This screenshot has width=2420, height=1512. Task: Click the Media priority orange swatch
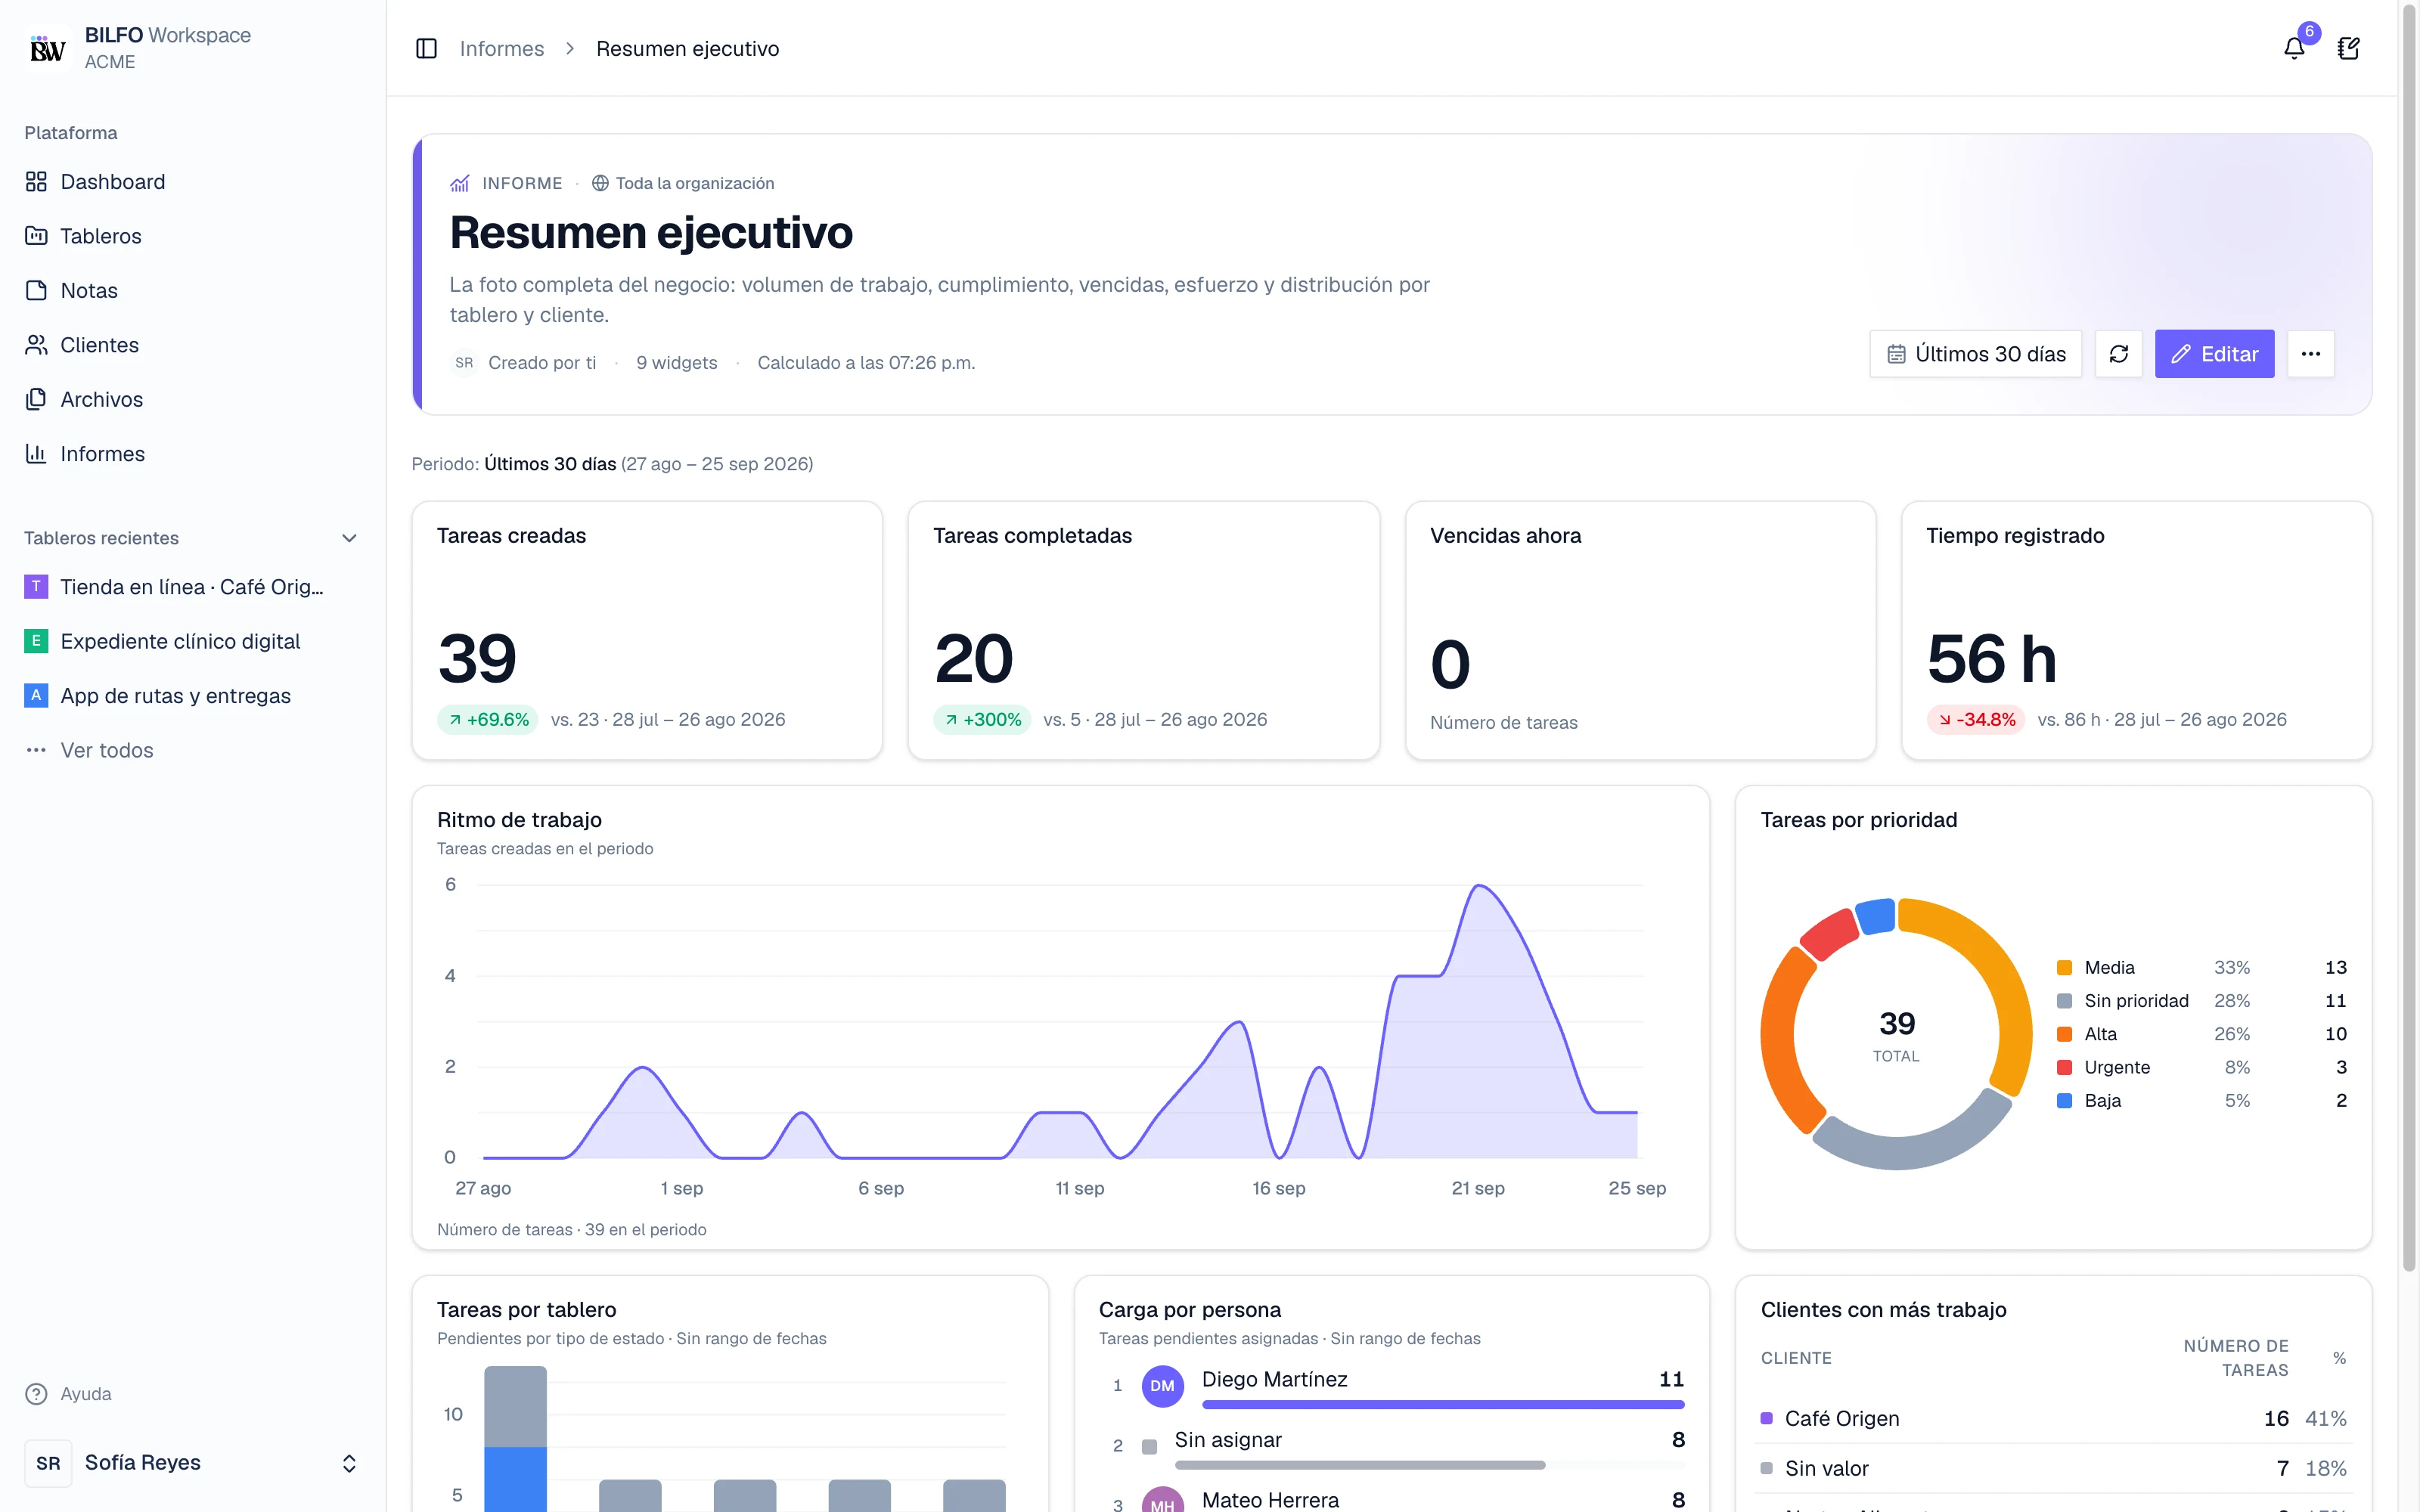(2064, 967)
